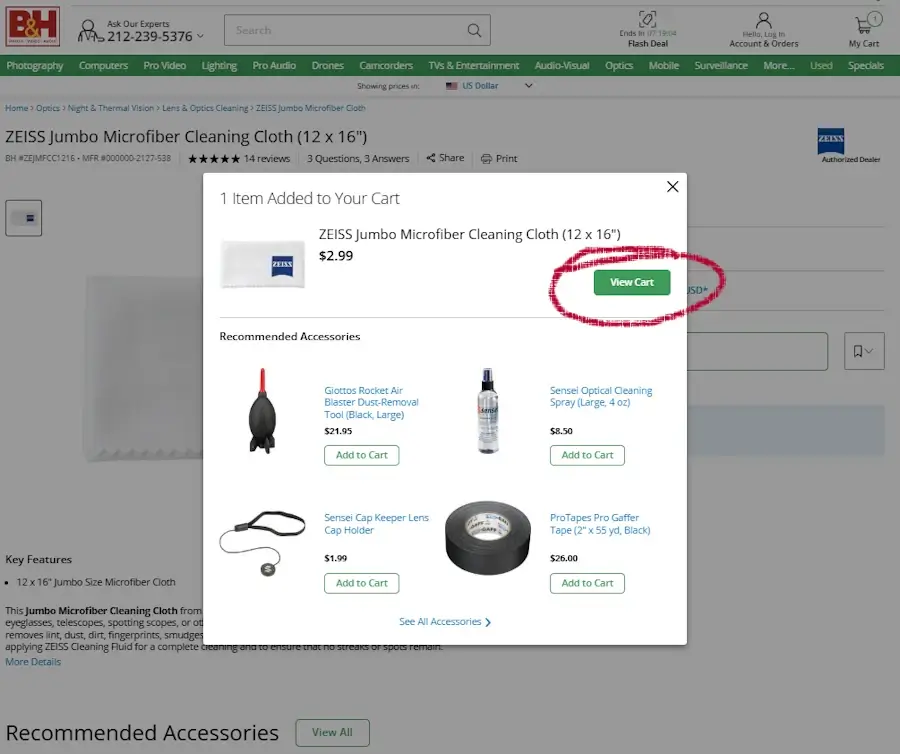
Task: Add Sensei Cap Keeper to cart
Action: click(x=362, y=583)
